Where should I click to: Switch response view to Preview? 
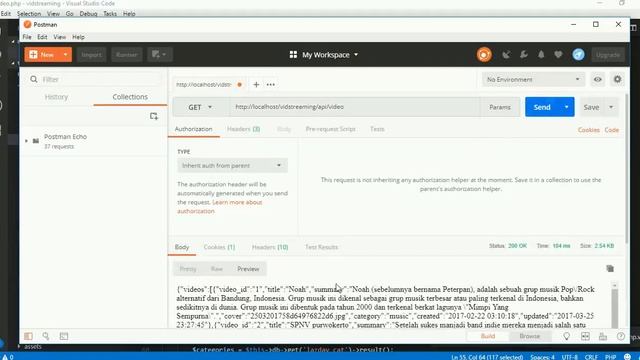pos(248,269)
